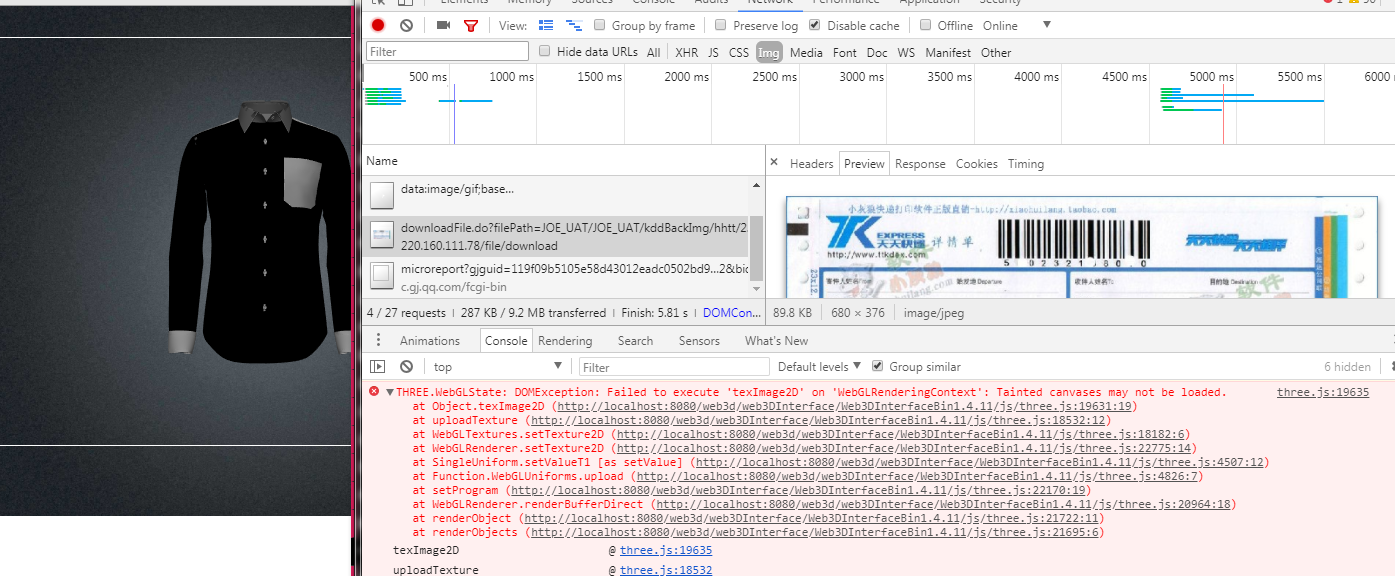Viewport: 1395px width, 576px height.
Task: Click the red record network log button
Action: click(x=378, y=25)
